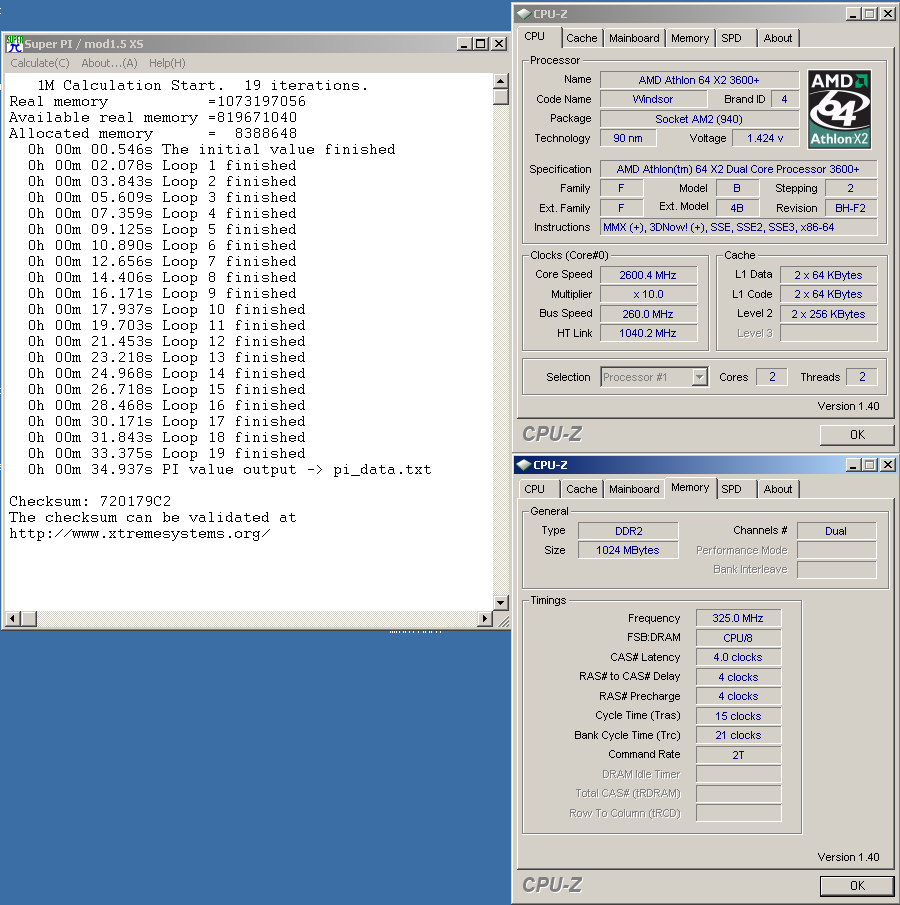Click OK in the bottom CPU-Z window
The width and height of the screenshot is (900, 905).
point(857,885)
